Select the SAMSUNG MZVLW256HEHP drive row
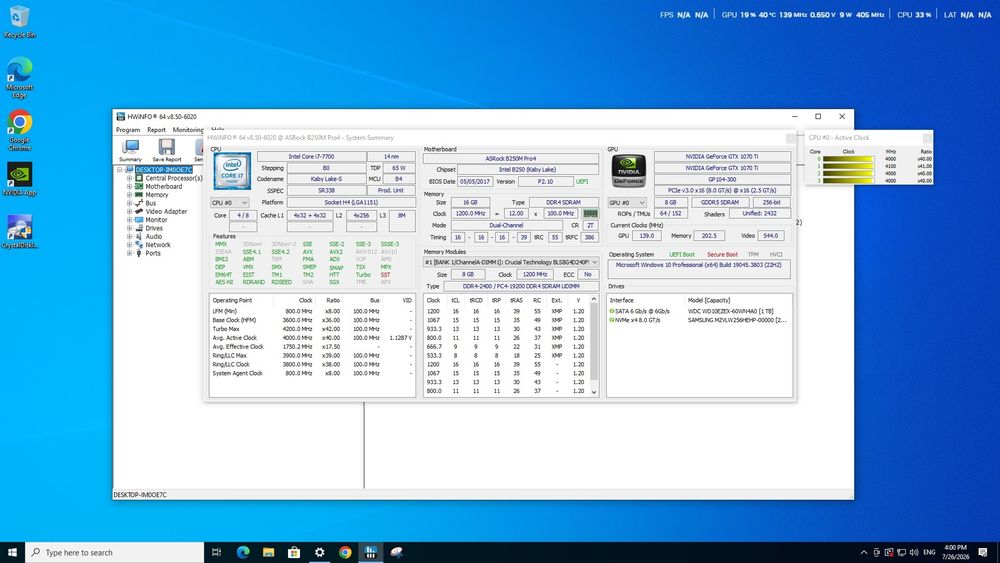This screenshot has width=1000, height=563. (x=699, y=320)
